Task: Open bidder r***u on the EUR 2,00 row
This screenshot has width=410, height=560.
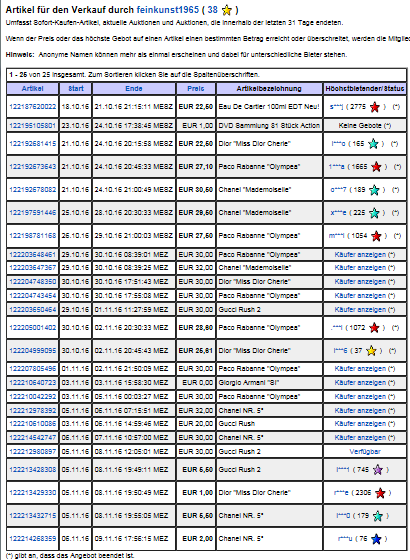Action: 345,539
